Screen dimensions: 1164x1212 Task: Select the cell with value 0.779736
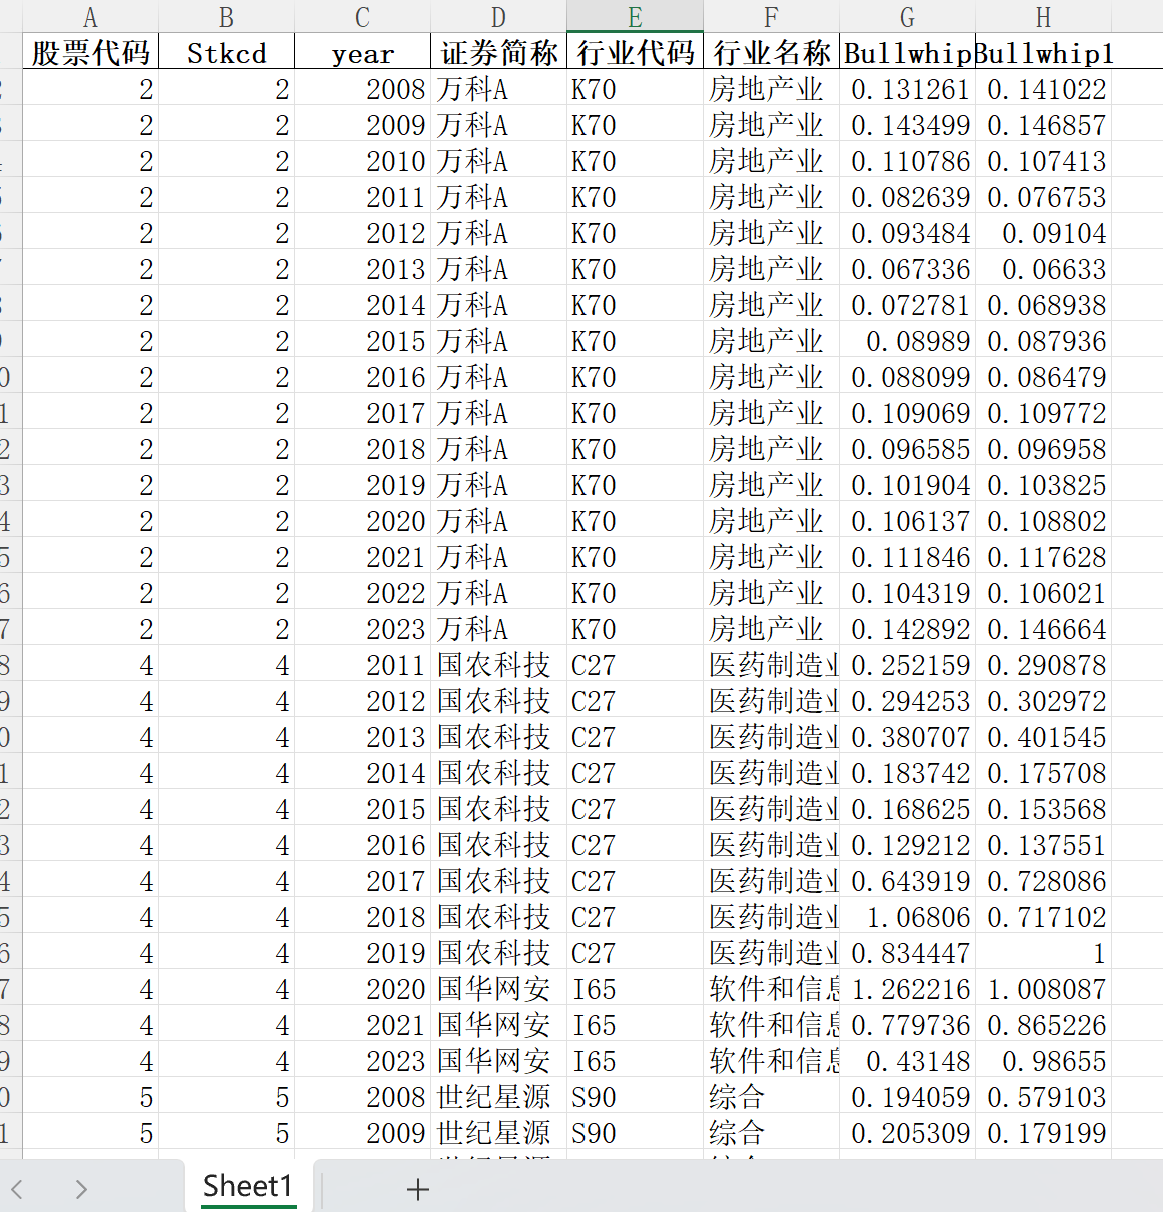tap(907, 1025)
